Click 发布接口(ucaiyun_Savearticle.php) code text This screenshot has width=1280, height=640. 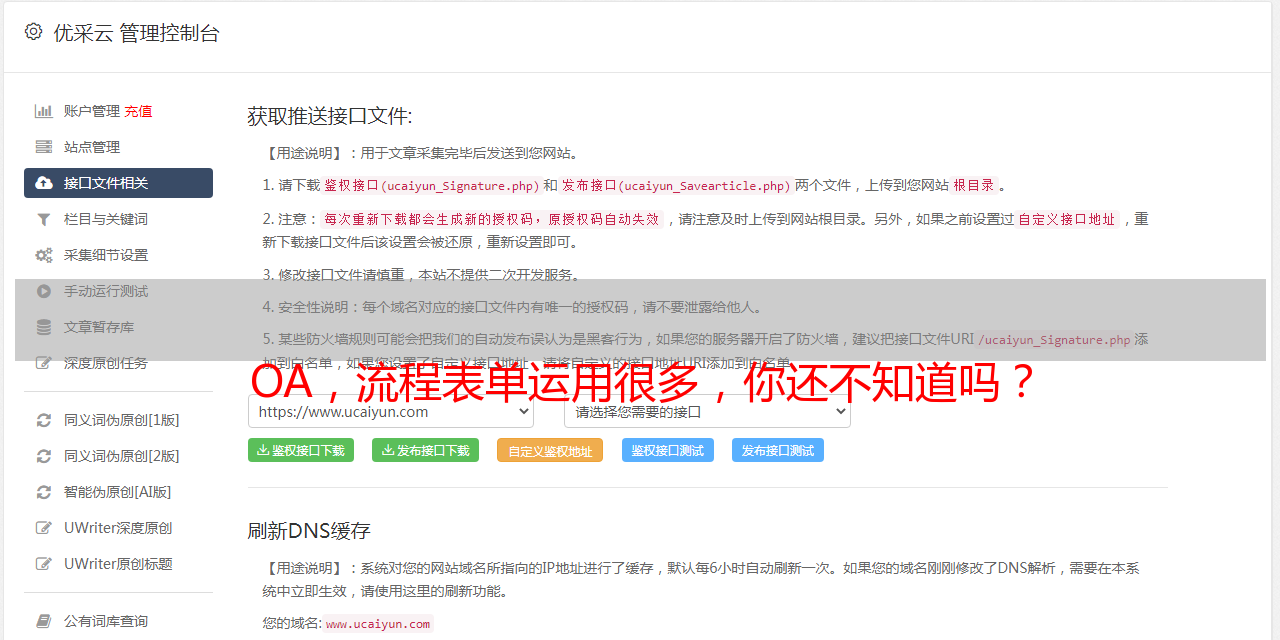[x=676, y=186]
